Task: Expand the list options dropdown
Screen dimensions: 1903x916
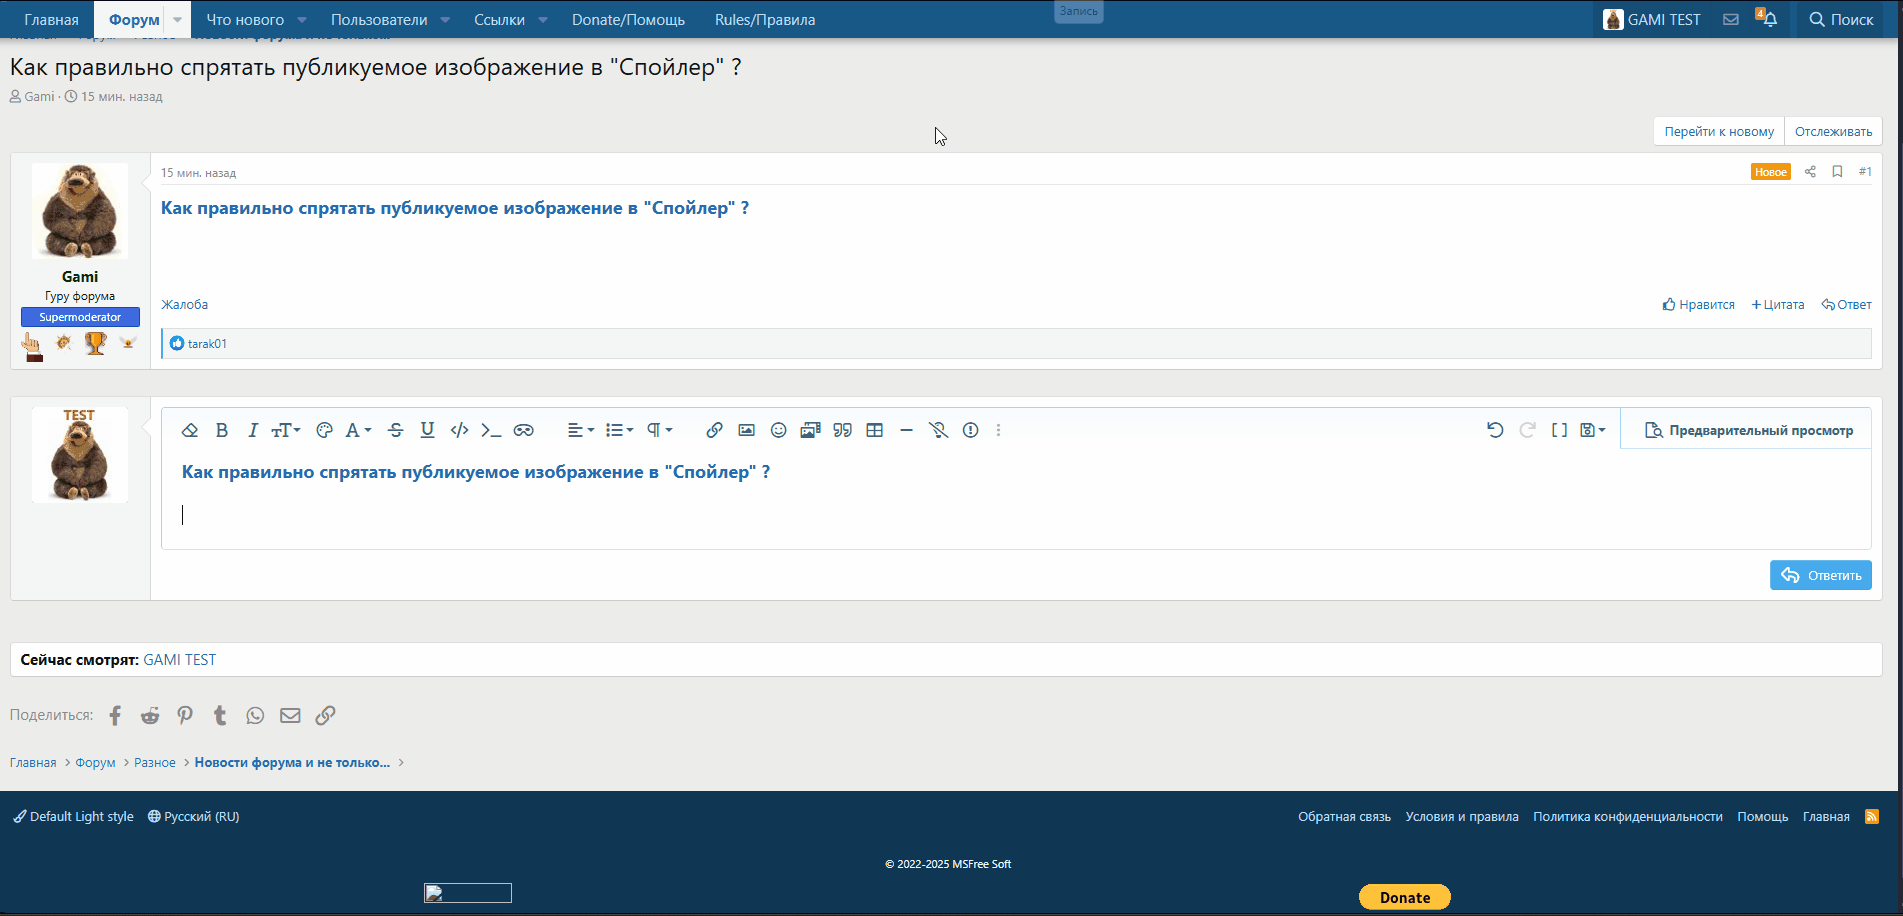Action: (619, 430)
